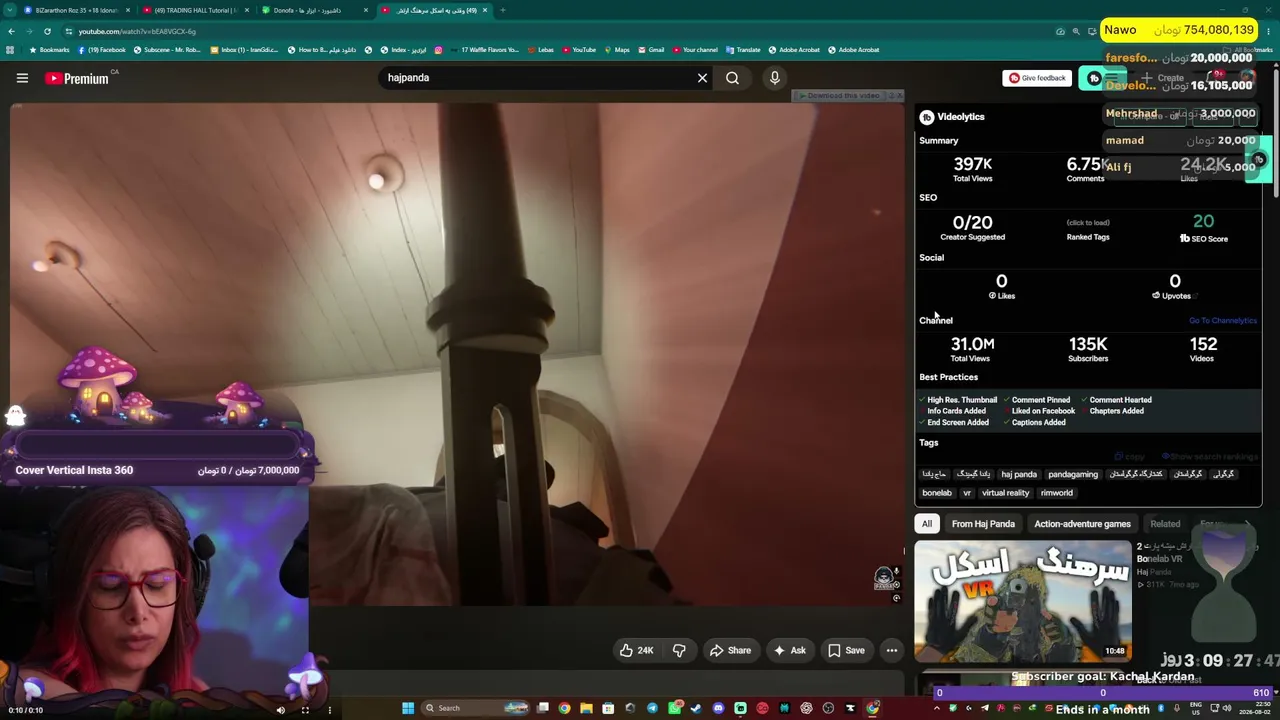Click the bonelab tag
Image resolution: width=1280 pixels, height=720 pixels.
pyautogui.click(x=937, y=493)
